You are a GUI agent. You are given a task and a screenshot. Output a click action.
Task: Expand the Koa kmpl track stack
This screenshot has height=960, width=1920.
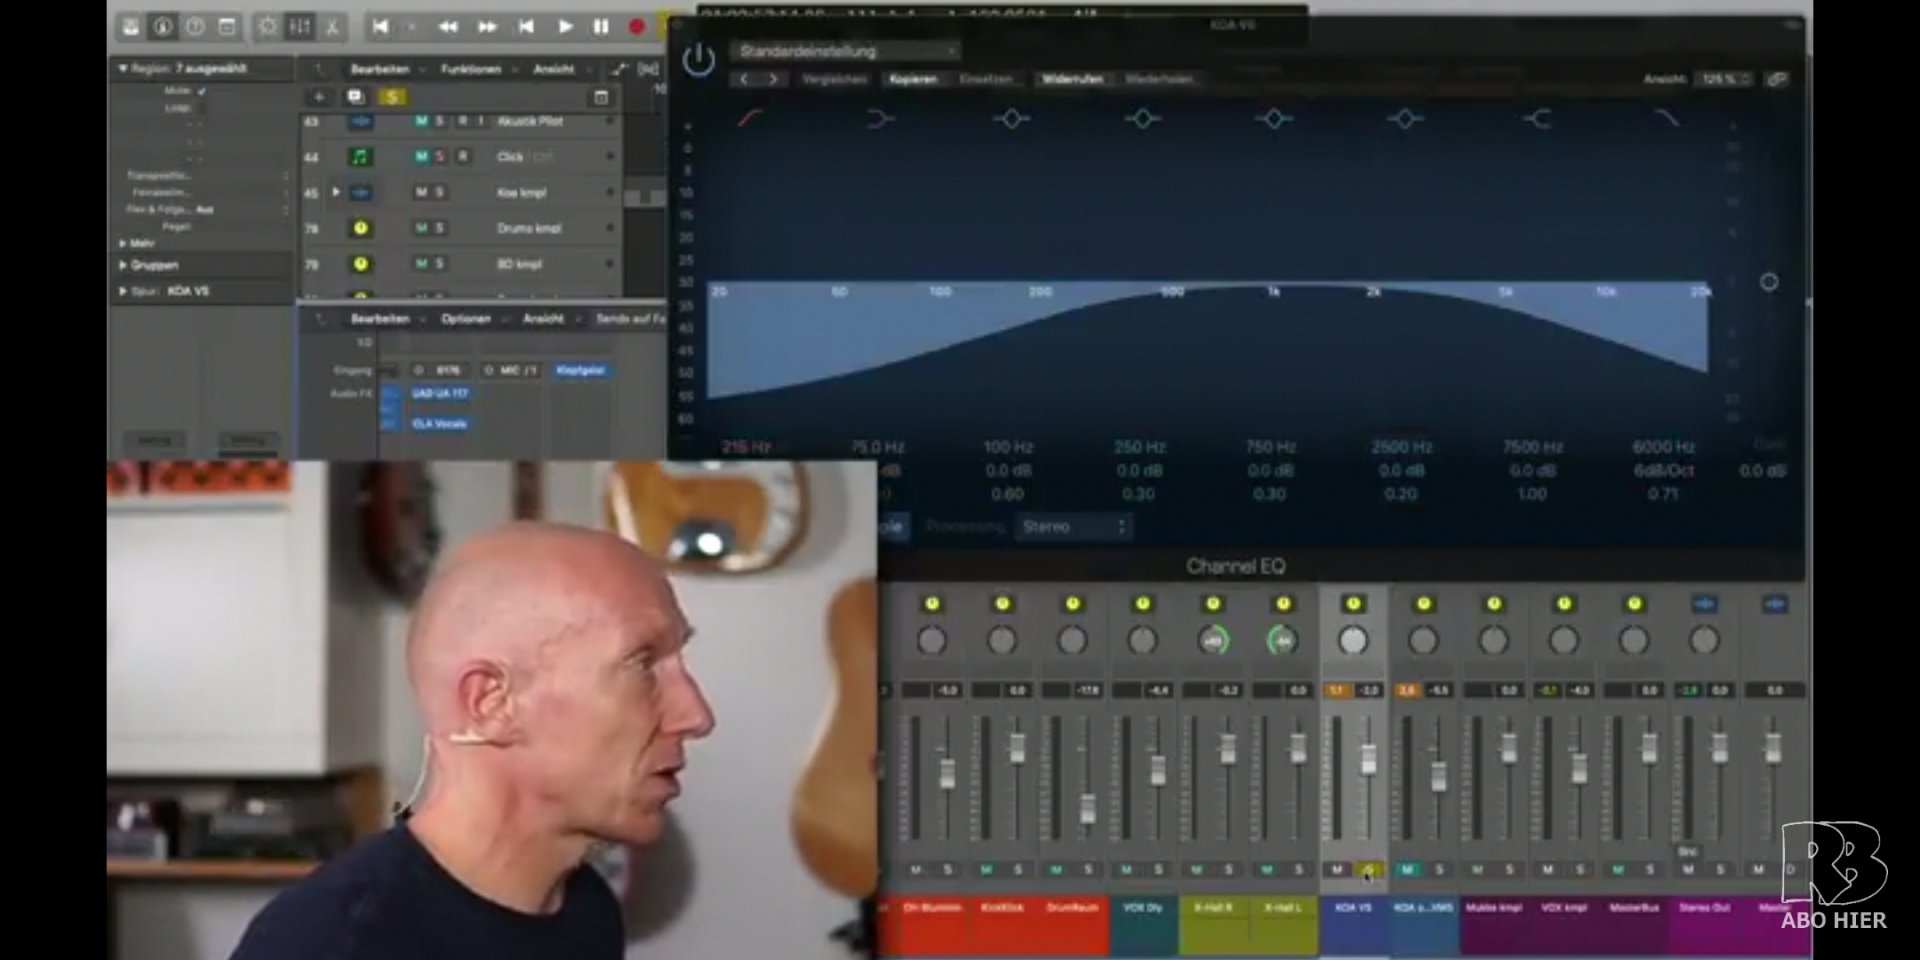click(x=336, y=192)
